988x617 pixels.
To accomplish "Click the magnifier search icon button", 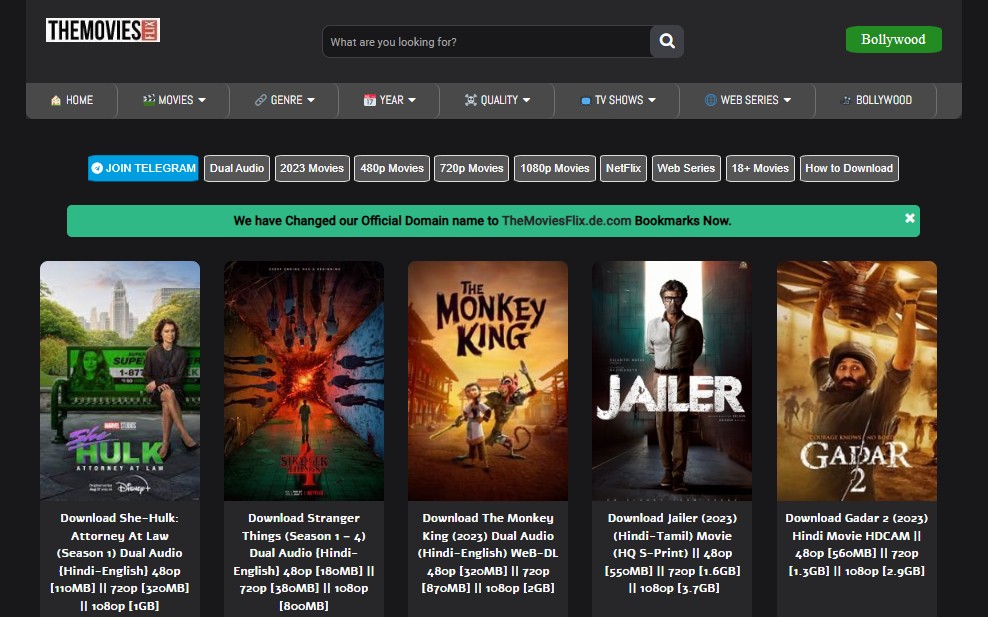I will click(667, 42).
